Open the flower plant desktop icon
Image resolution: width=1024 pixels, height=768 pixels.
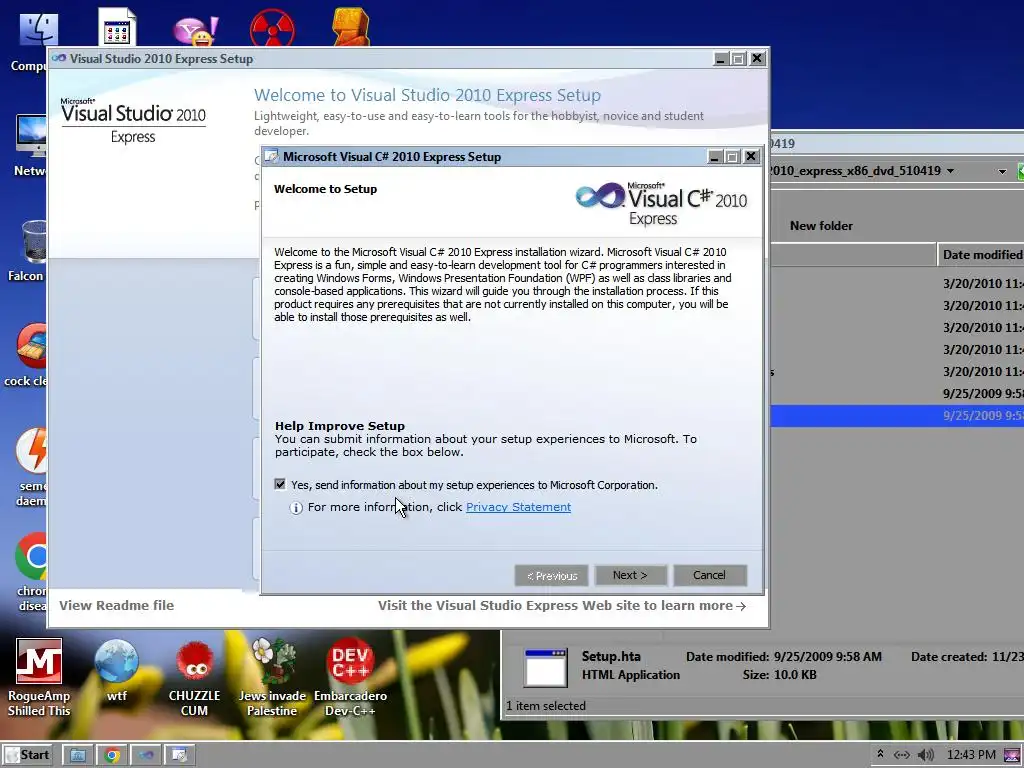tap(272, 677)
